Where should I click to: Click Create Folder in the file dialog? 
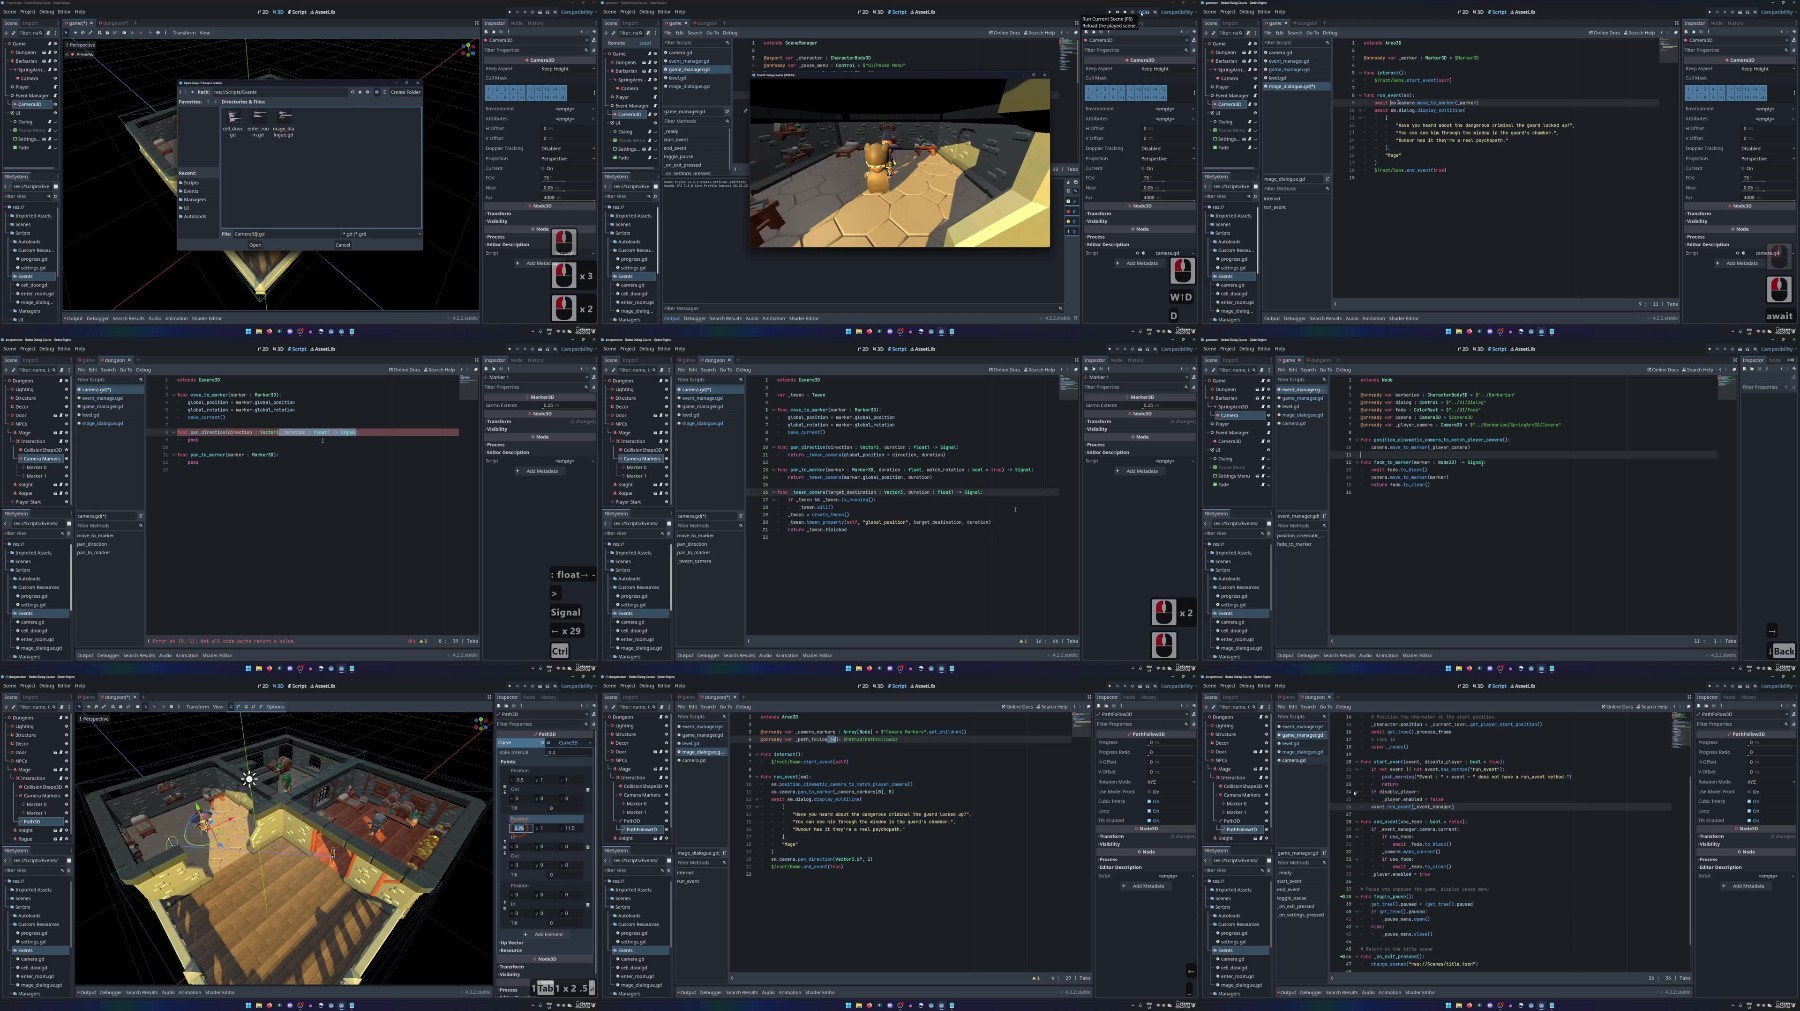point(405,92)
